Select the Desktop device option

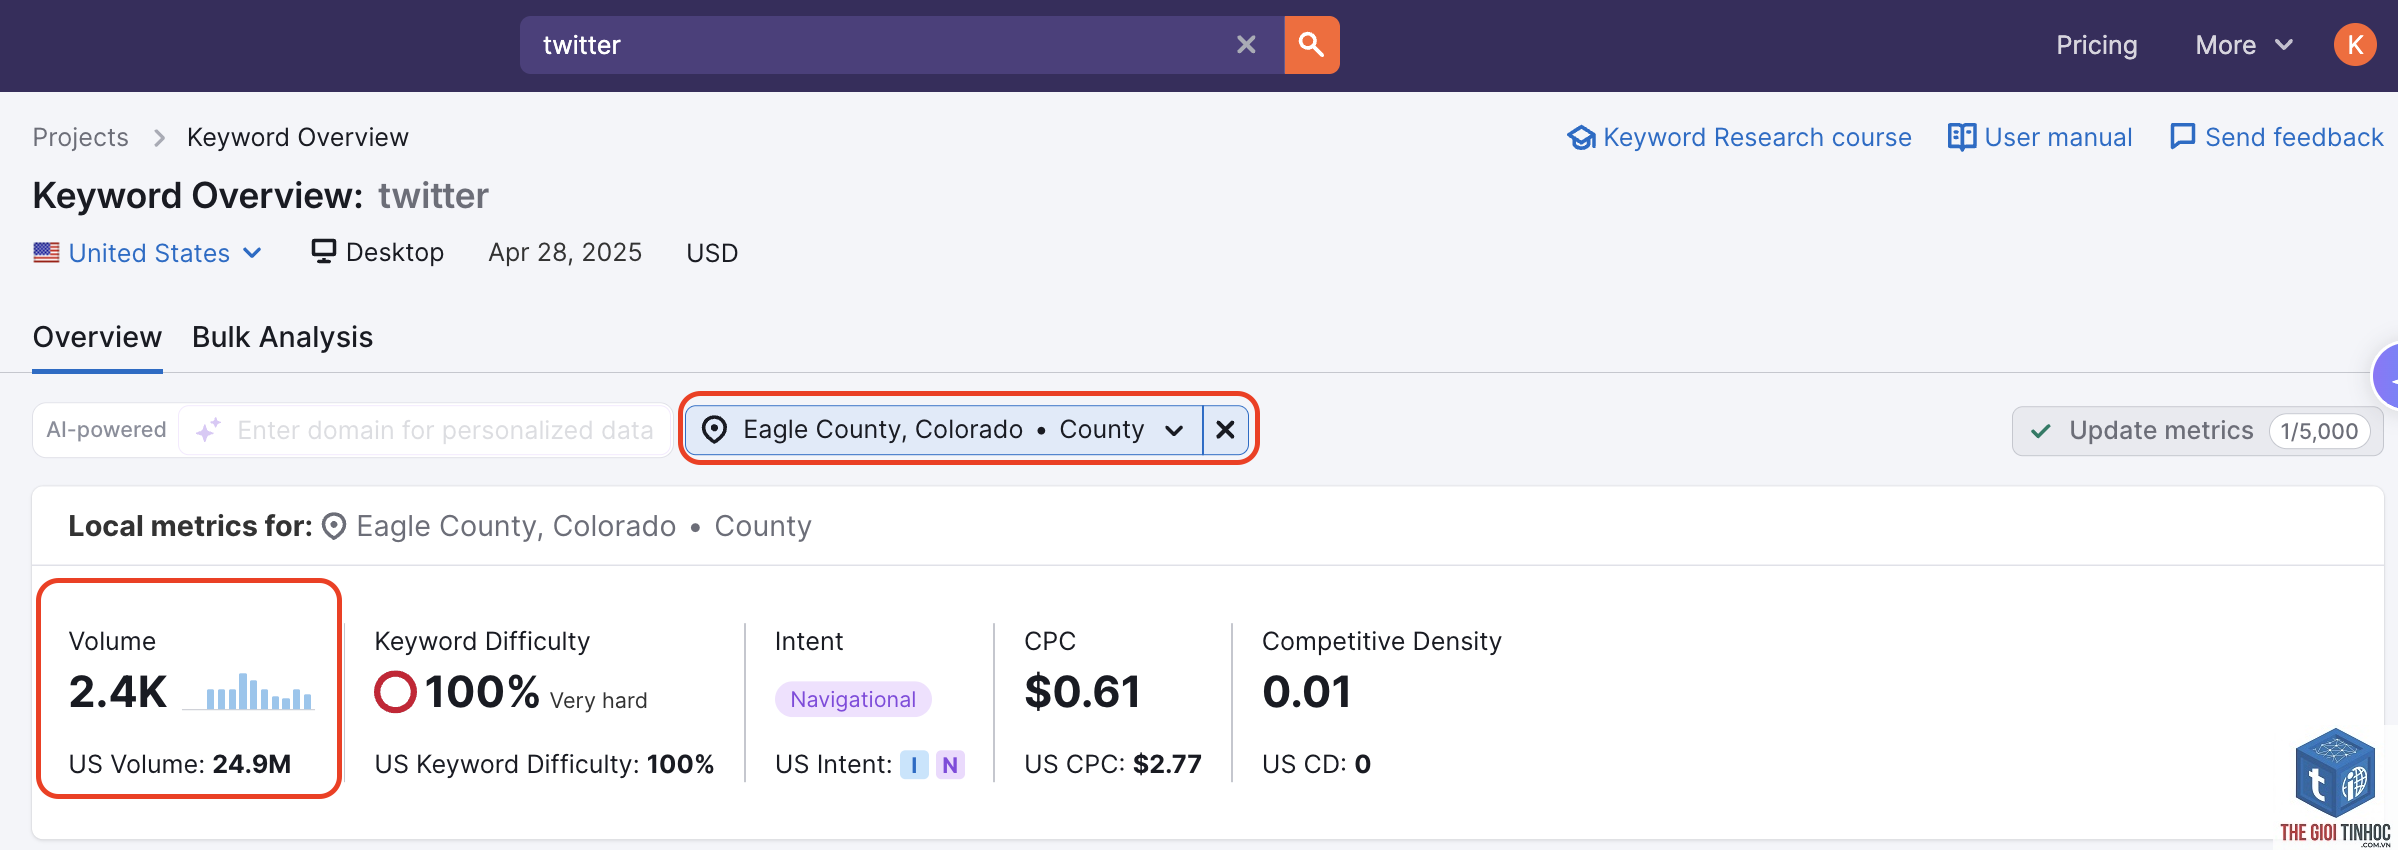(x=378, y=252)
